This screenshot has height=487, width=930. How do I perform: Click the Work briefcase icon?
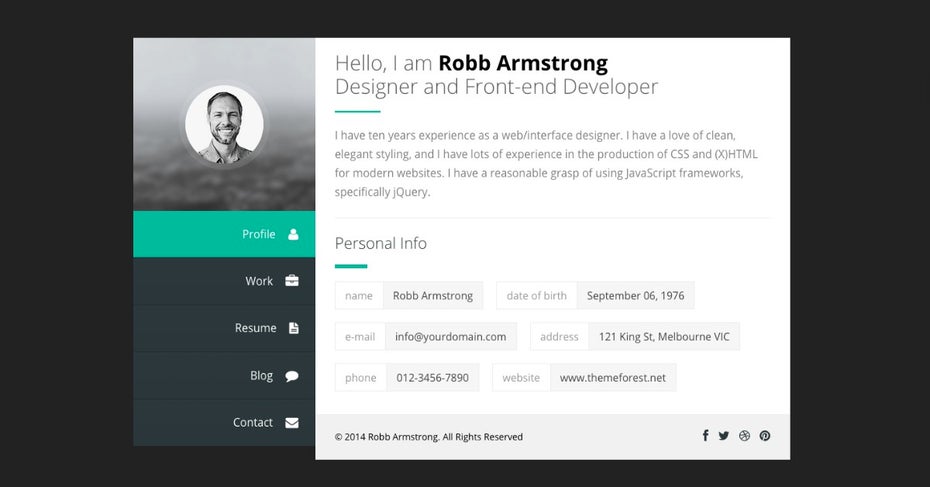(292, 281)
